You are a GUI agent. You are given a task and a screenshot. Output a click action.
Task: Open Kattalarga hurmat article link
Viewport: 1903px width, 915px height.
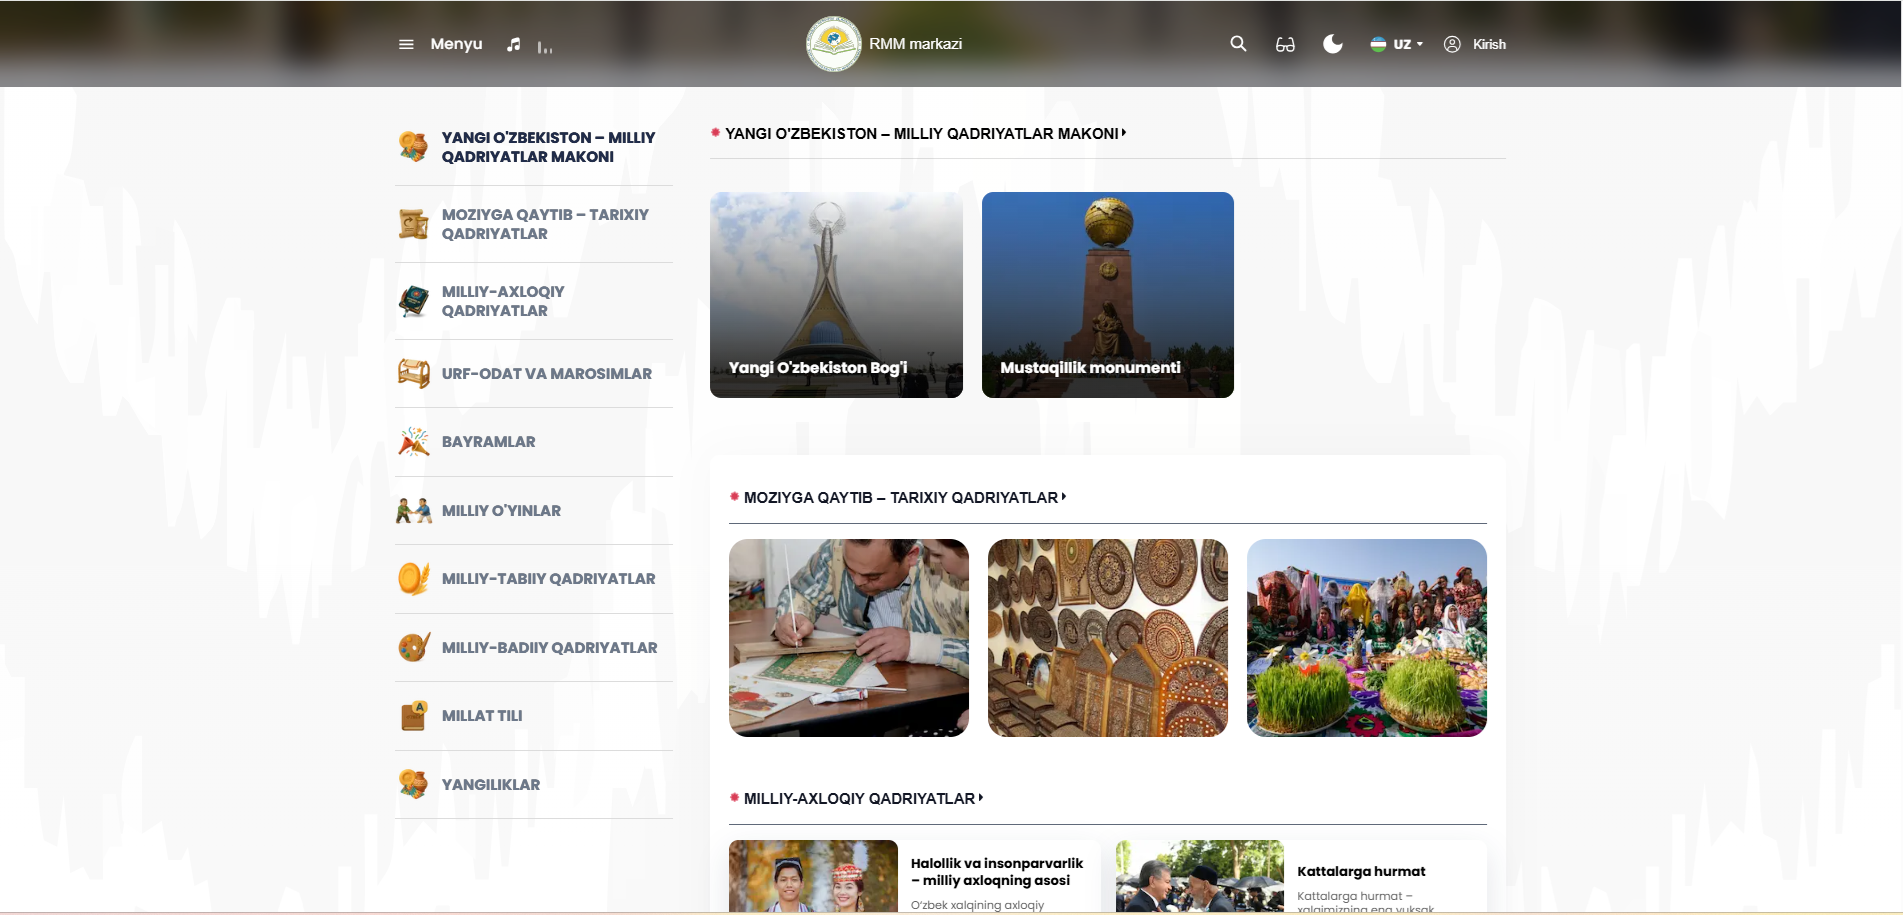pos(1361,871)
